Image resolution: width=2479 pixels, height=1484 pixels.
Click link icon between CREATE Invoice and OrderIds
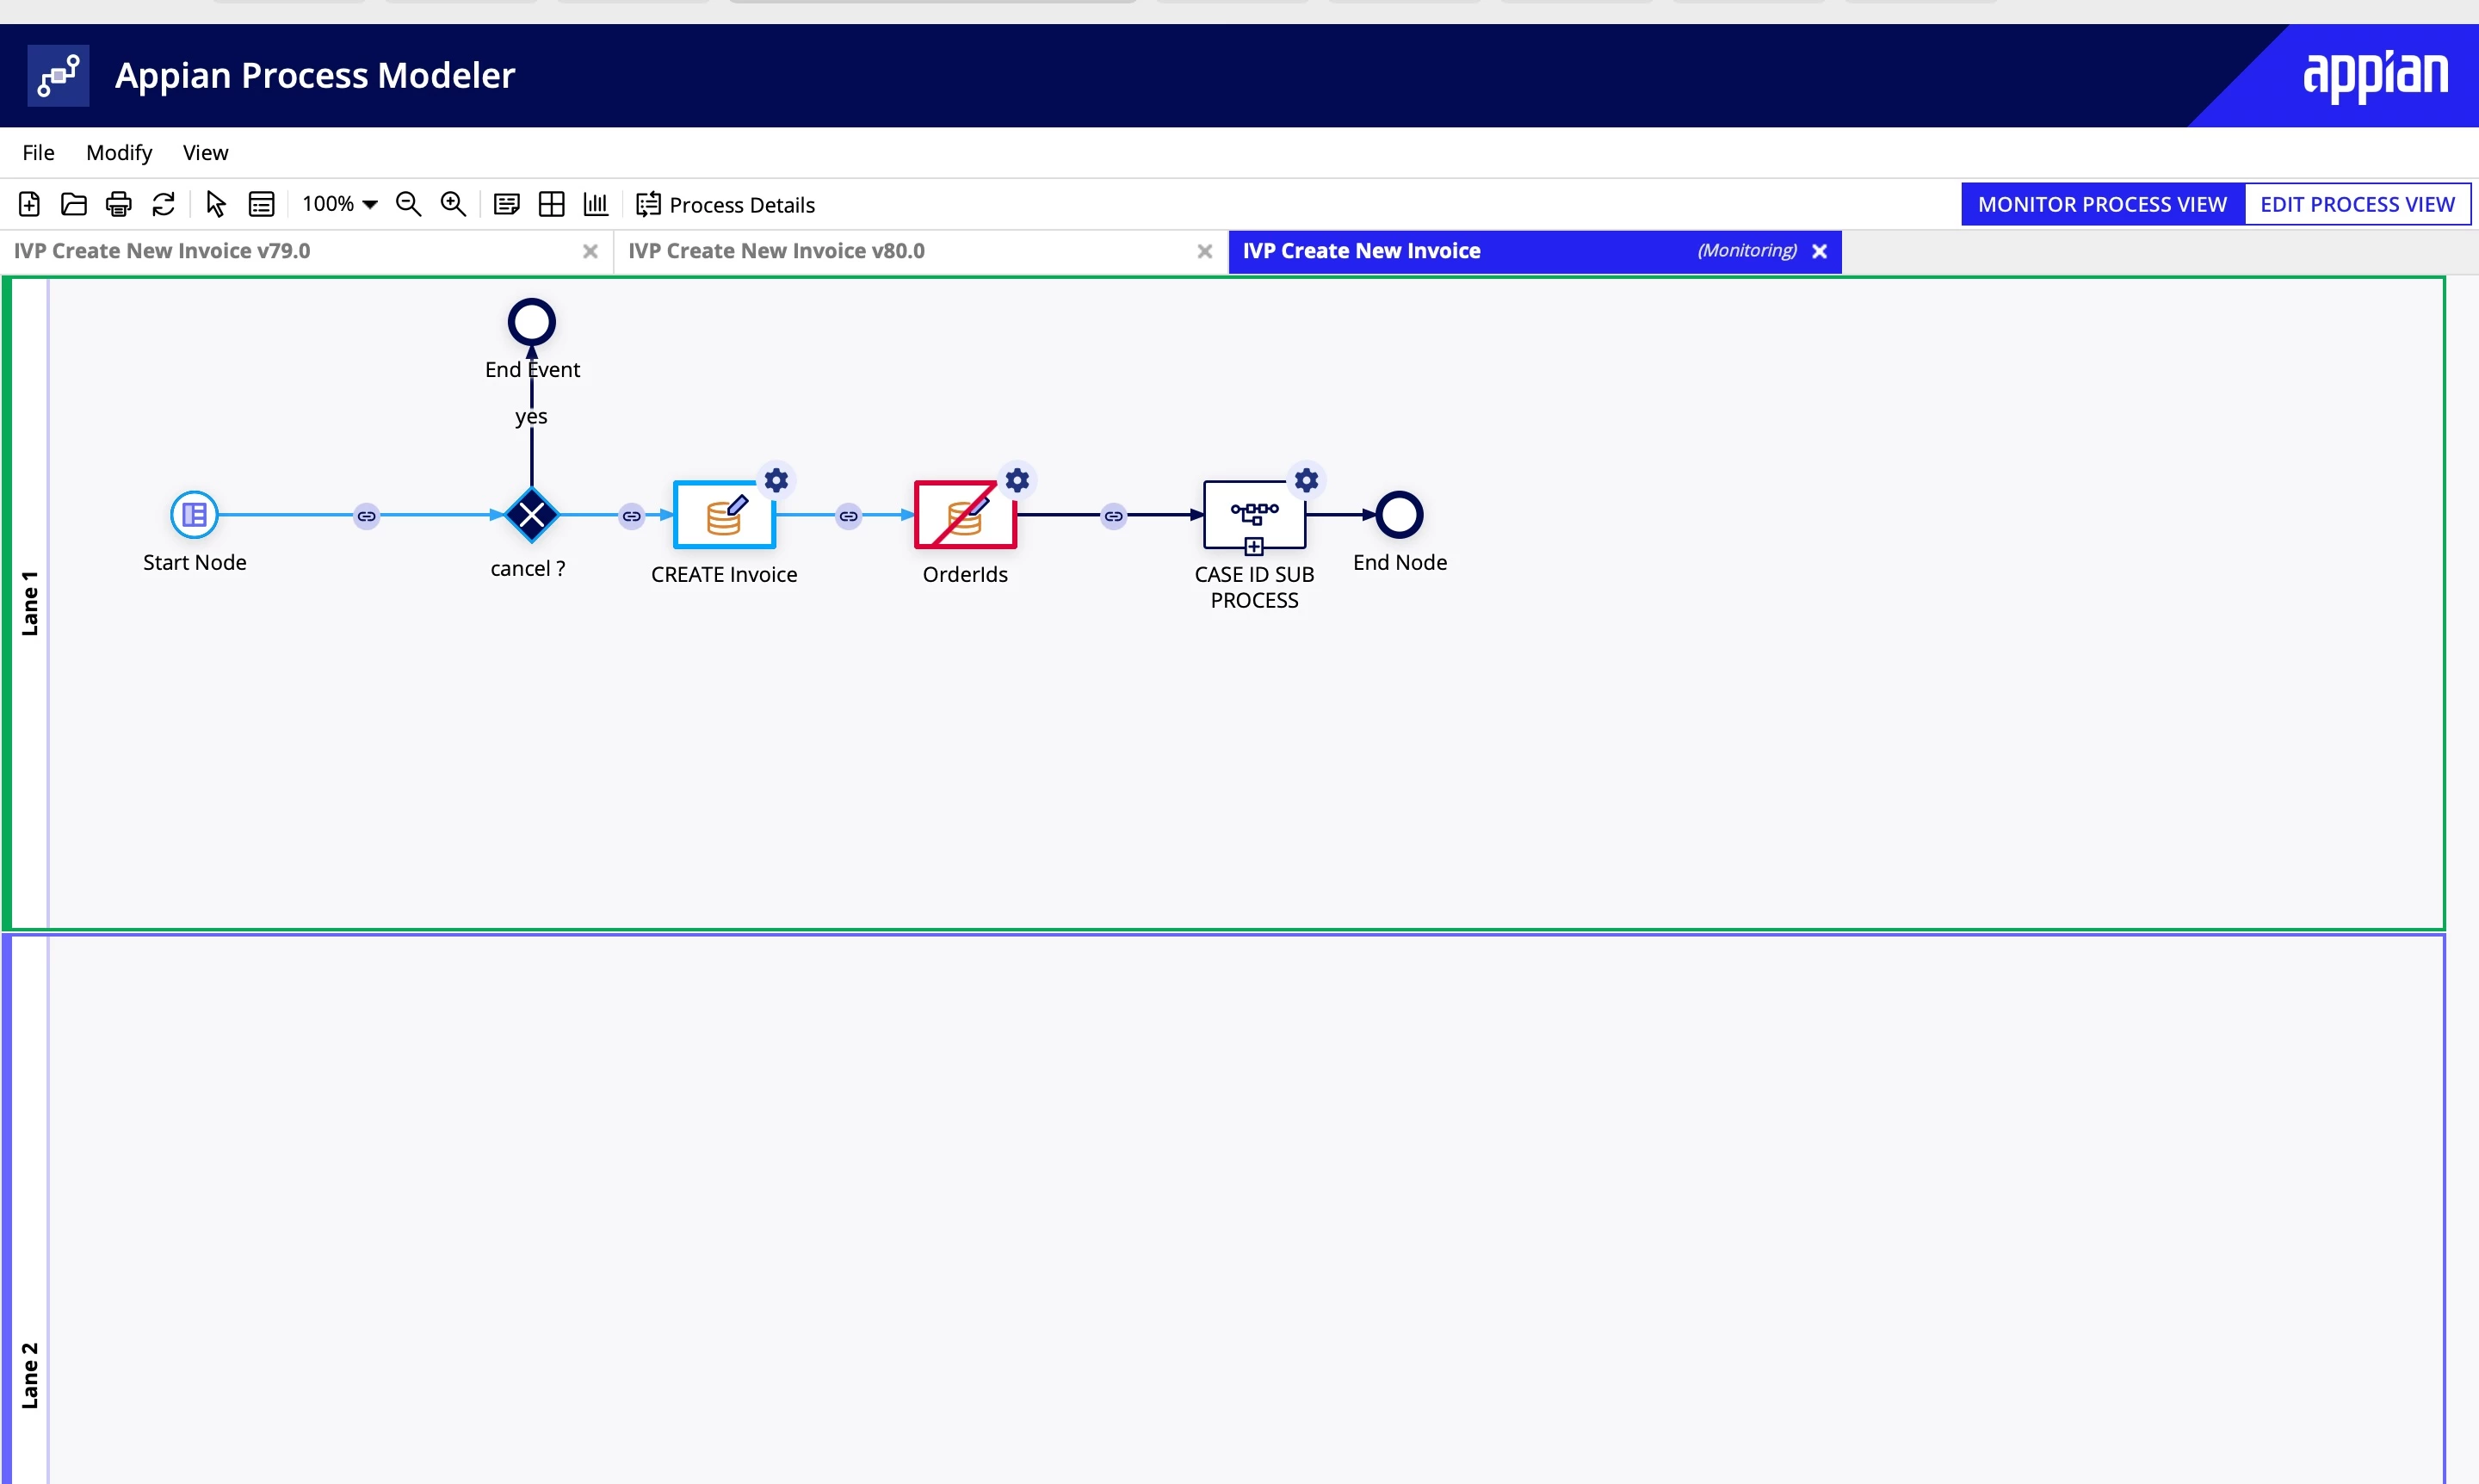tap(848, 516)
